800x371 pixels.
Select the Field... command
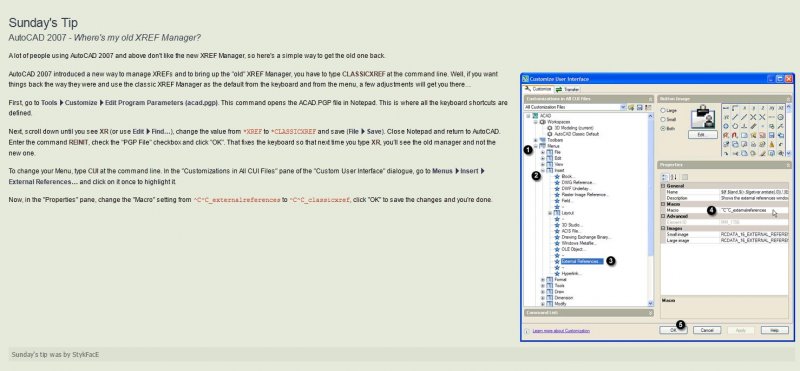click(x=567, y=201)
